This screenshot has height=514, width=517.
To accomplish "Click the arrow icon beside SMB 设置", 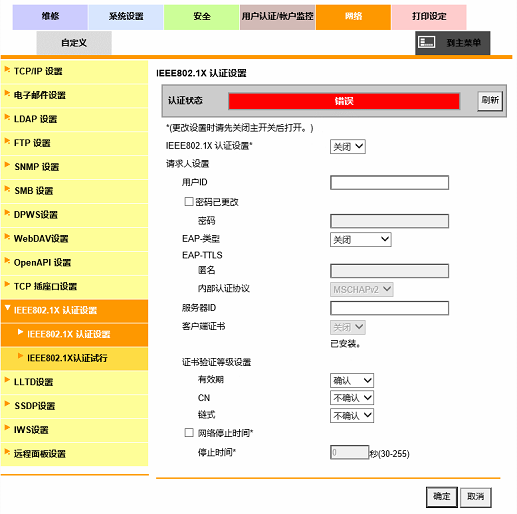I will coord(7,189).
